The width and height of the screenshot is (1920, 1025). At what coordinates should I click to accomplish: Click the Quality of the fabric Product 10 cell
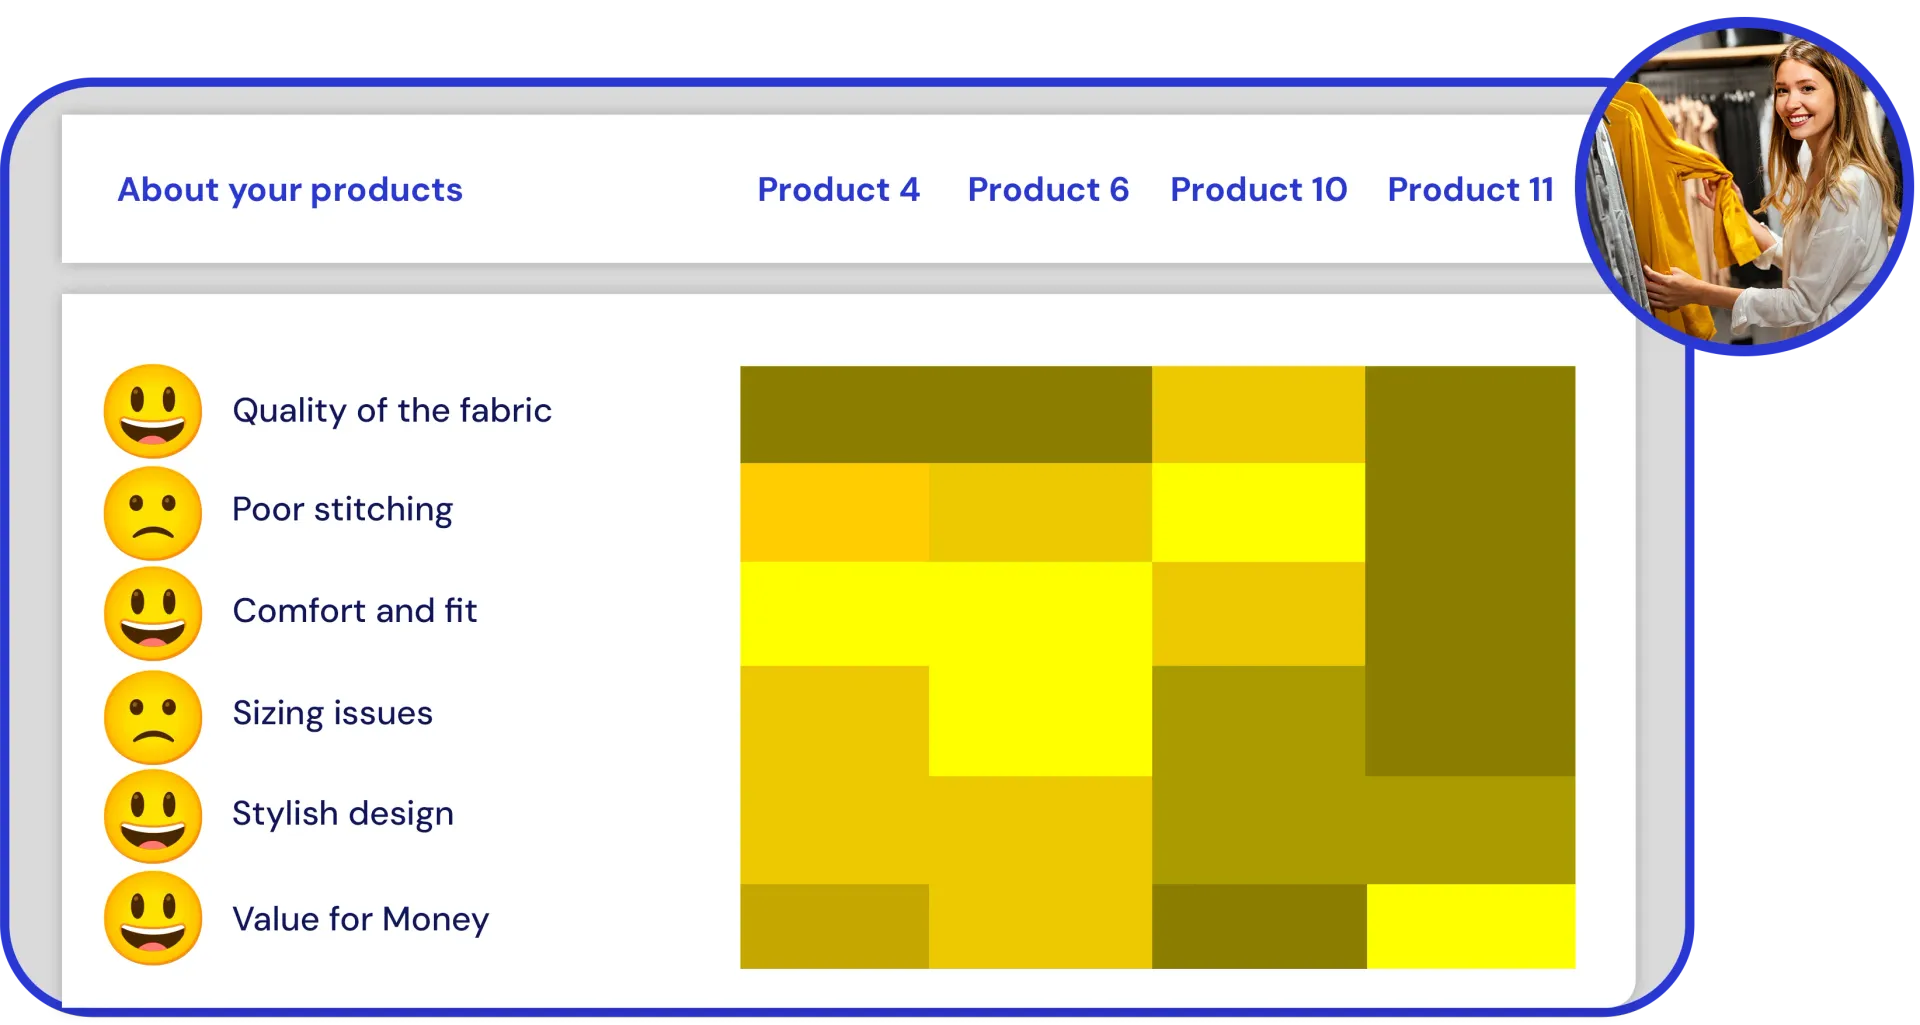[1258, 414]
